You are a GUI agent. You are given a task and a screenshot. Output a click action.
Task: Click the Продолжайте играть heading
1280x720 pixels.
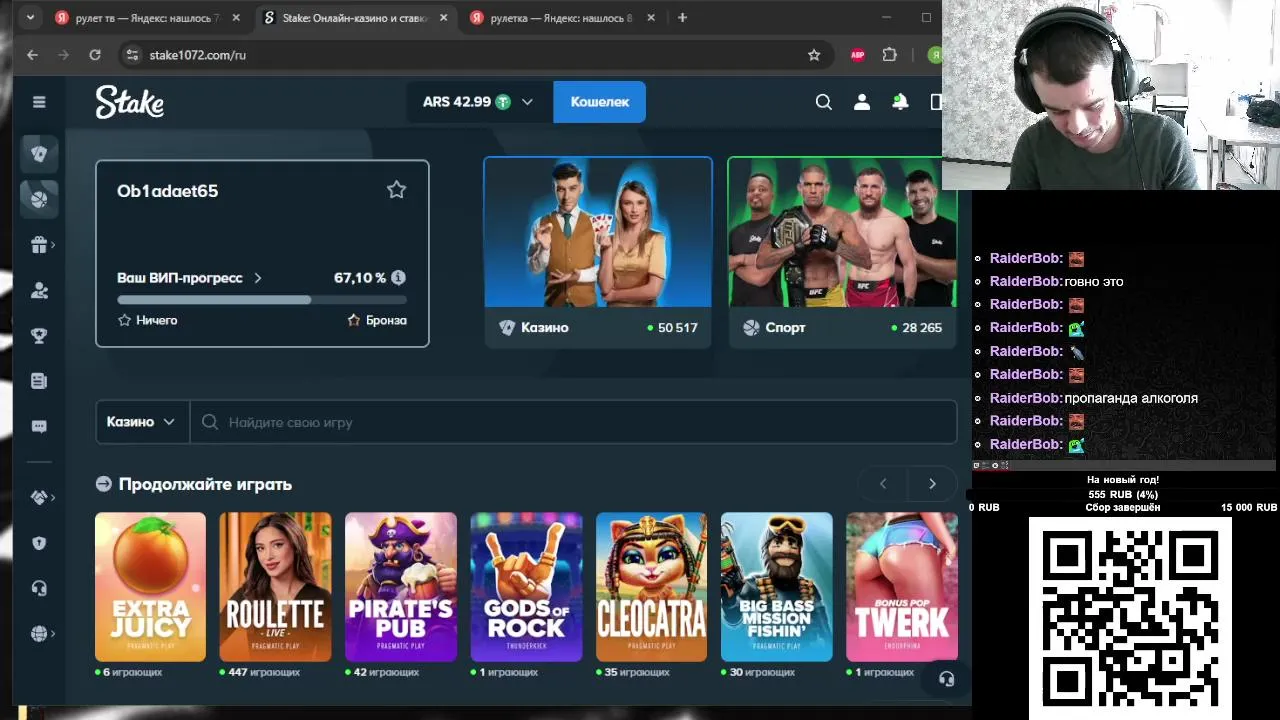point(205,484)
